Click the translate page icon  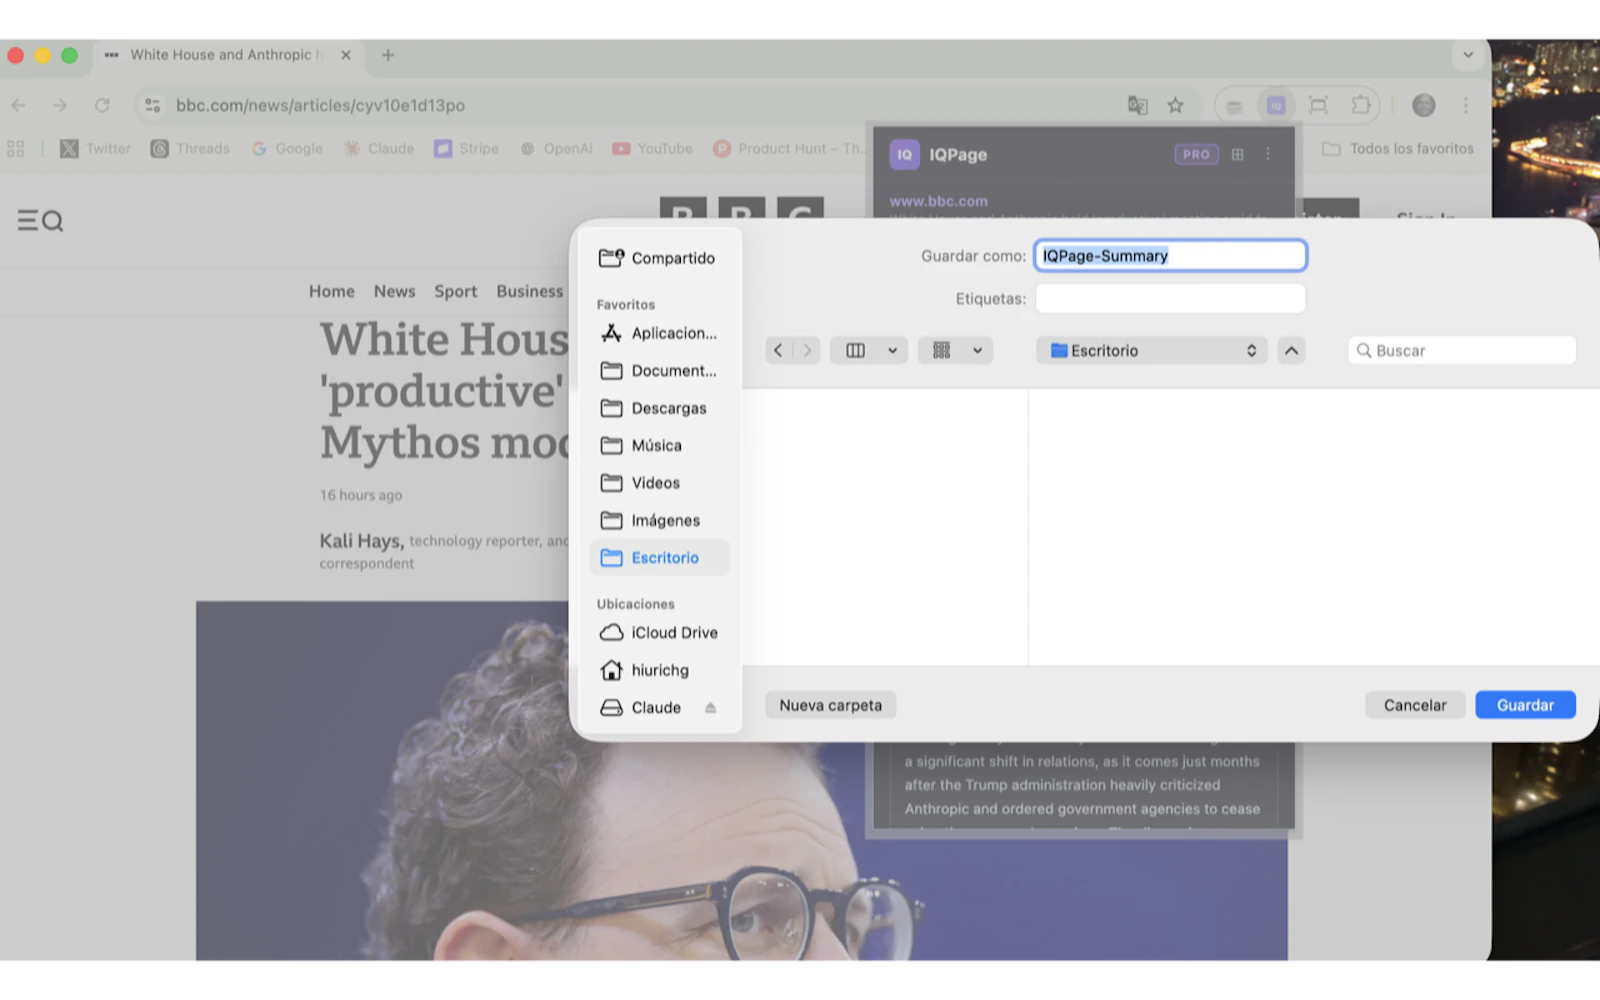pyautogui.click(x=1137, y=105)
